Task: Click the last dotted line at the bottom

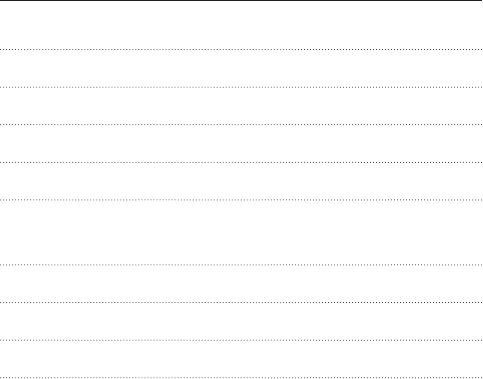Action: [241, 378]
